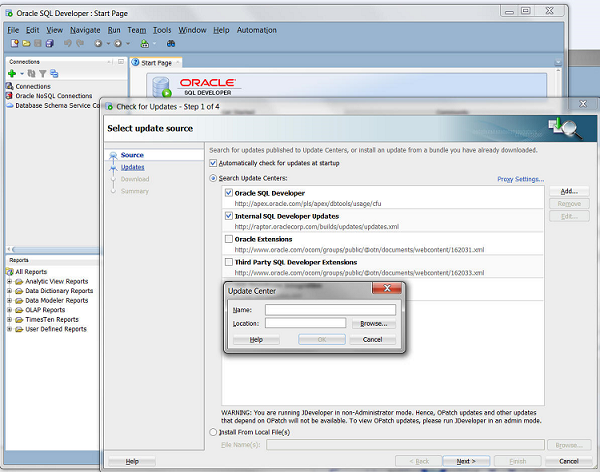Image resolution: width=600 pixels, height=472 pixels.
Task: Open the Automation menu
Action: (x=256, y=30)
